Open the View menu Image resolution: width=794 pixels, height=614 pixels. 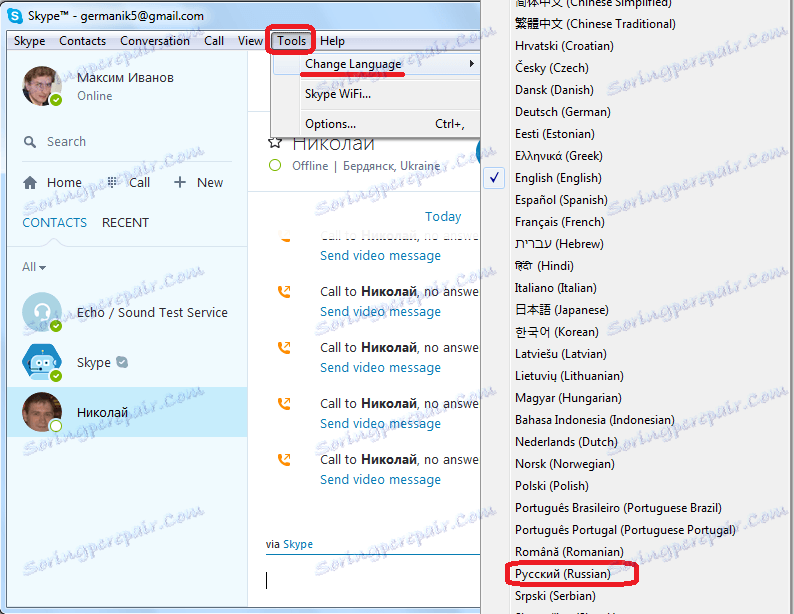point(250,41)
